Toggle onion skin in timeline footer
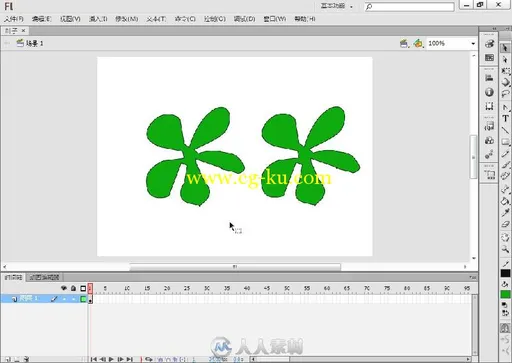The image size is (512, 363). 160,359
